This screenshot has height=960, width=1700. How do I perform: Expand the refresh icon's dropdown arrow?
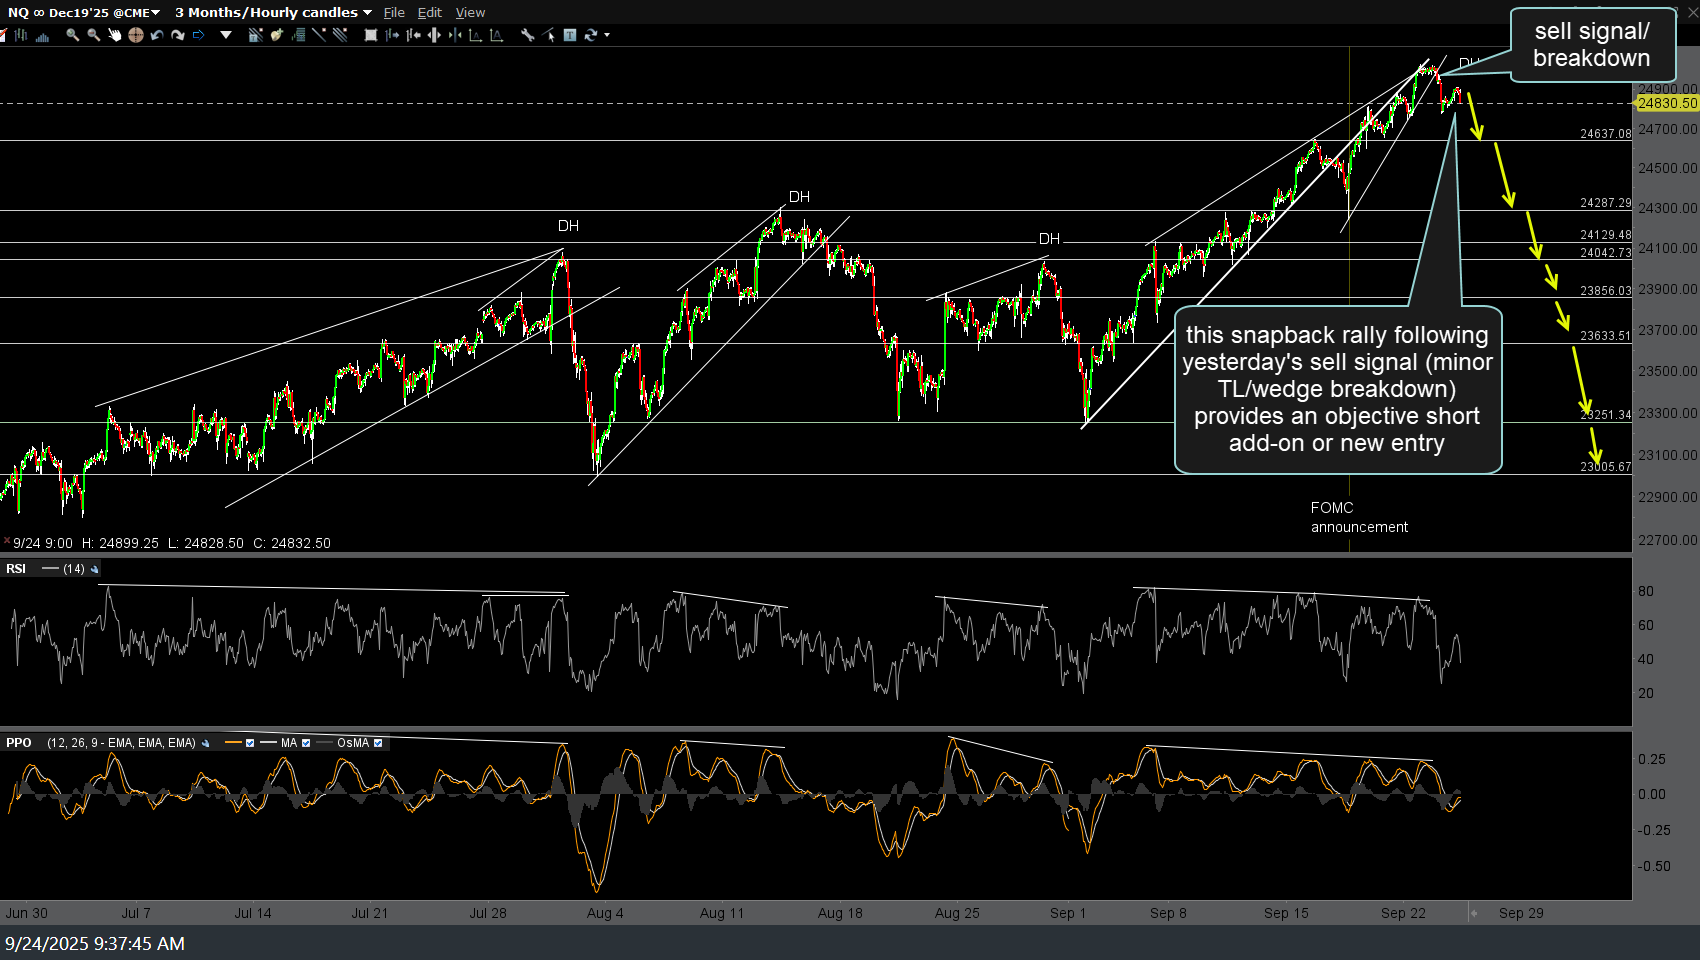605,35
